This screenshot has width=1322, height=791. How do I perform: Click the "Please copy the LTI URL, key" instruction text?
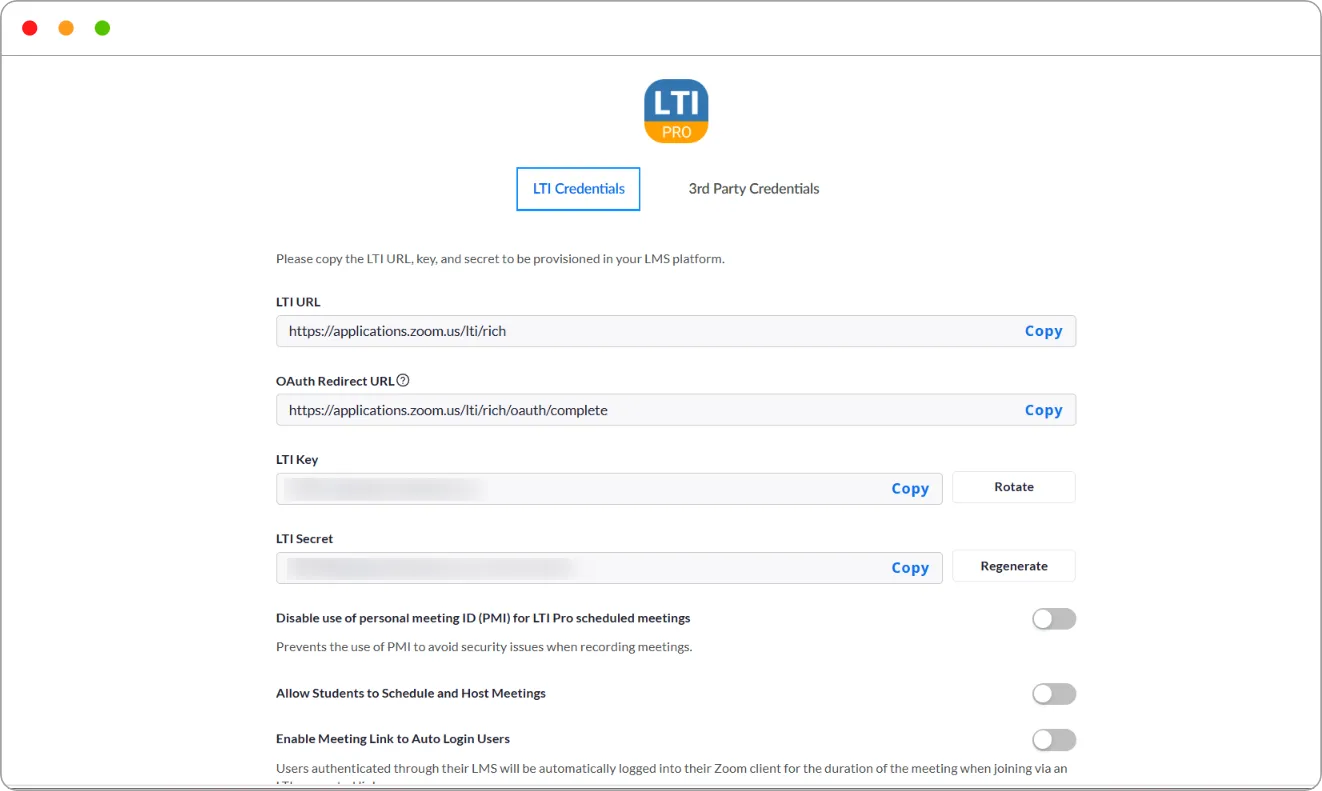(x=500, y=259)
